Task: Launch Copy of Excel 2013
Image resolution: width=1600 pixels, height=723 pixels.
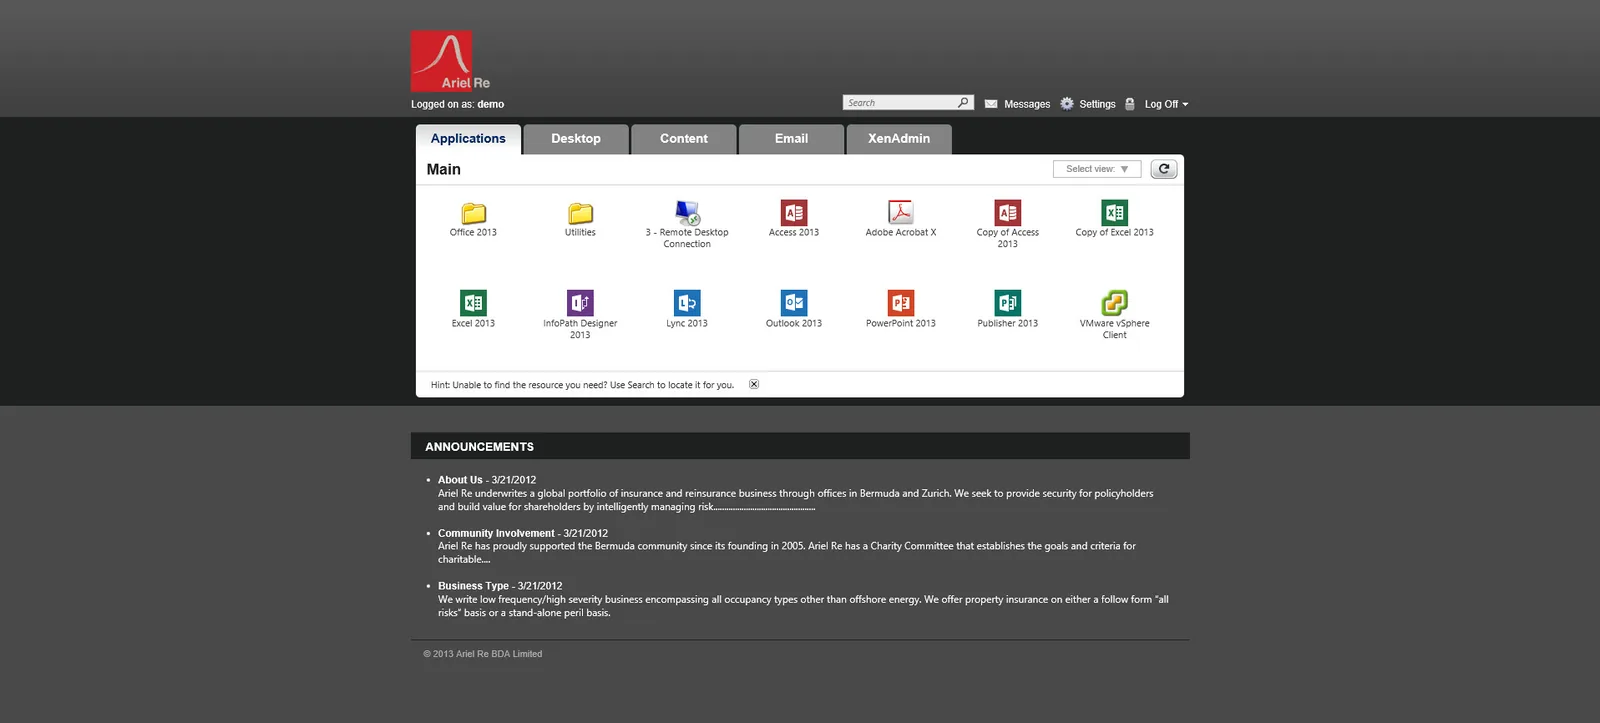Action: tap(1114, 219)
